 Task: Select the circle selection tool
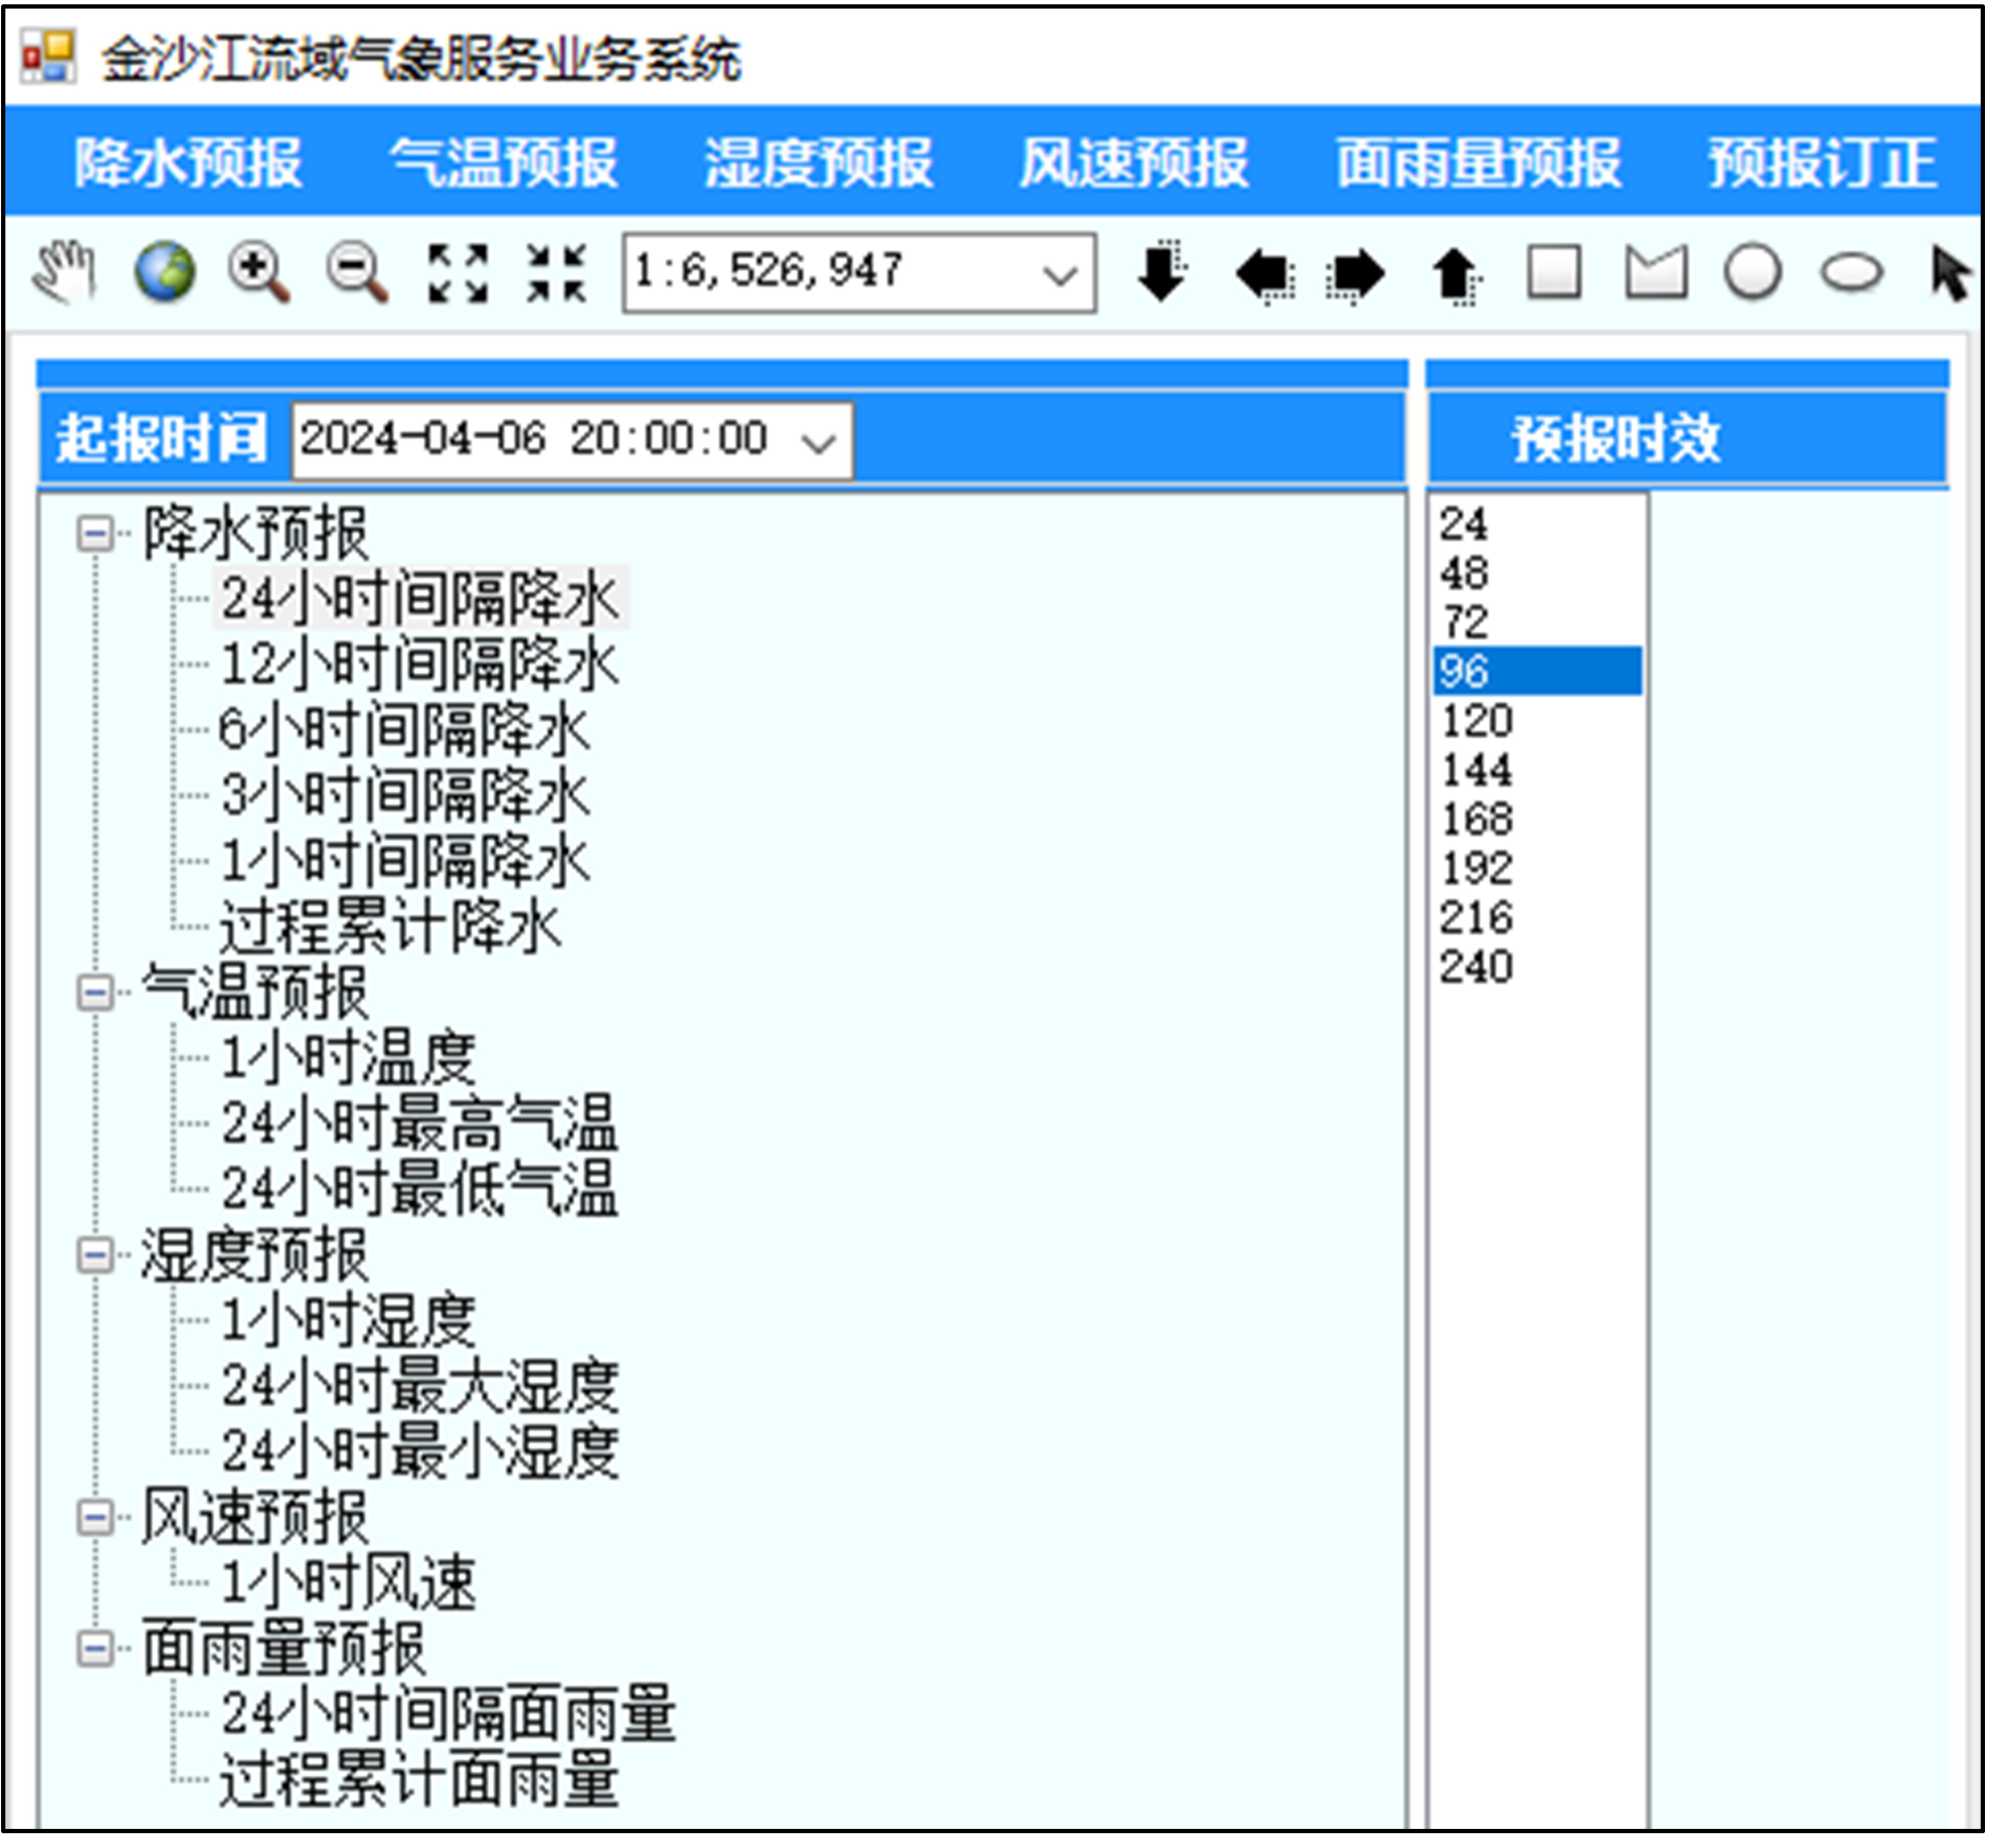pyautogui.click(x=1752, y=272)
